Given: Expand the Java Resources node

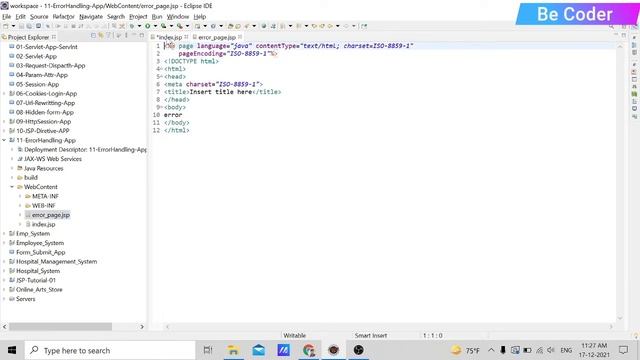Looking at the screenshot, I should [12, 168].
